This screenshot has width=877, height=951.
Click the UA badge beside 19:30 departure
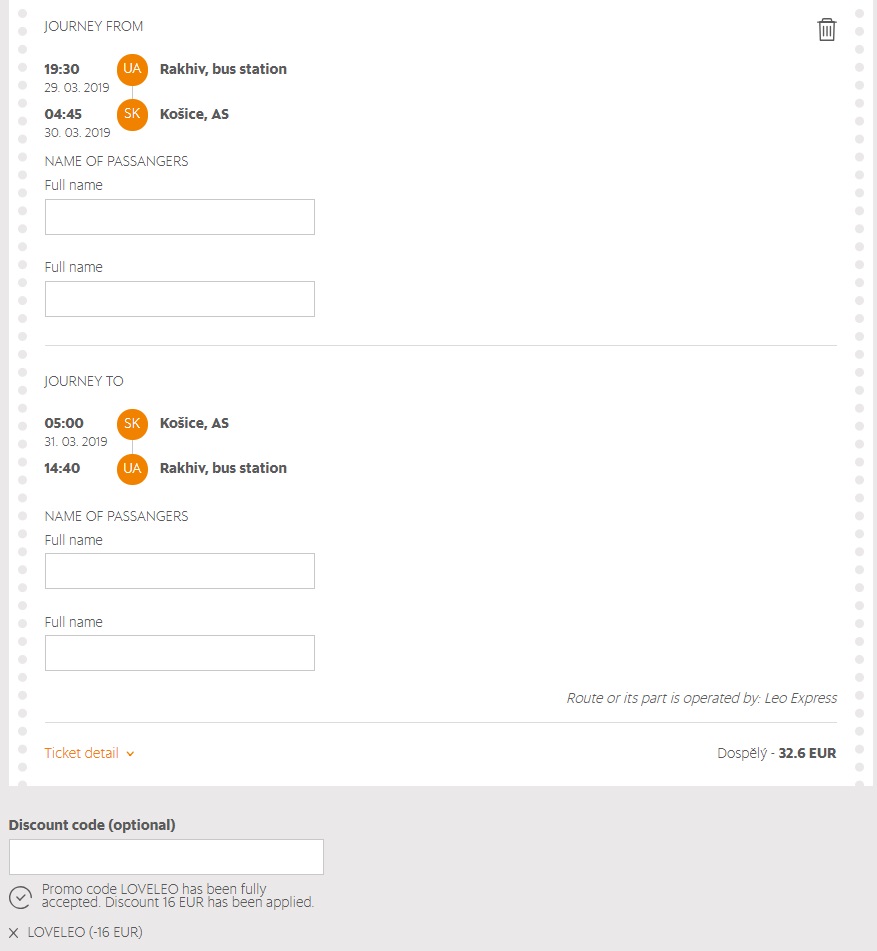(132, 69)
